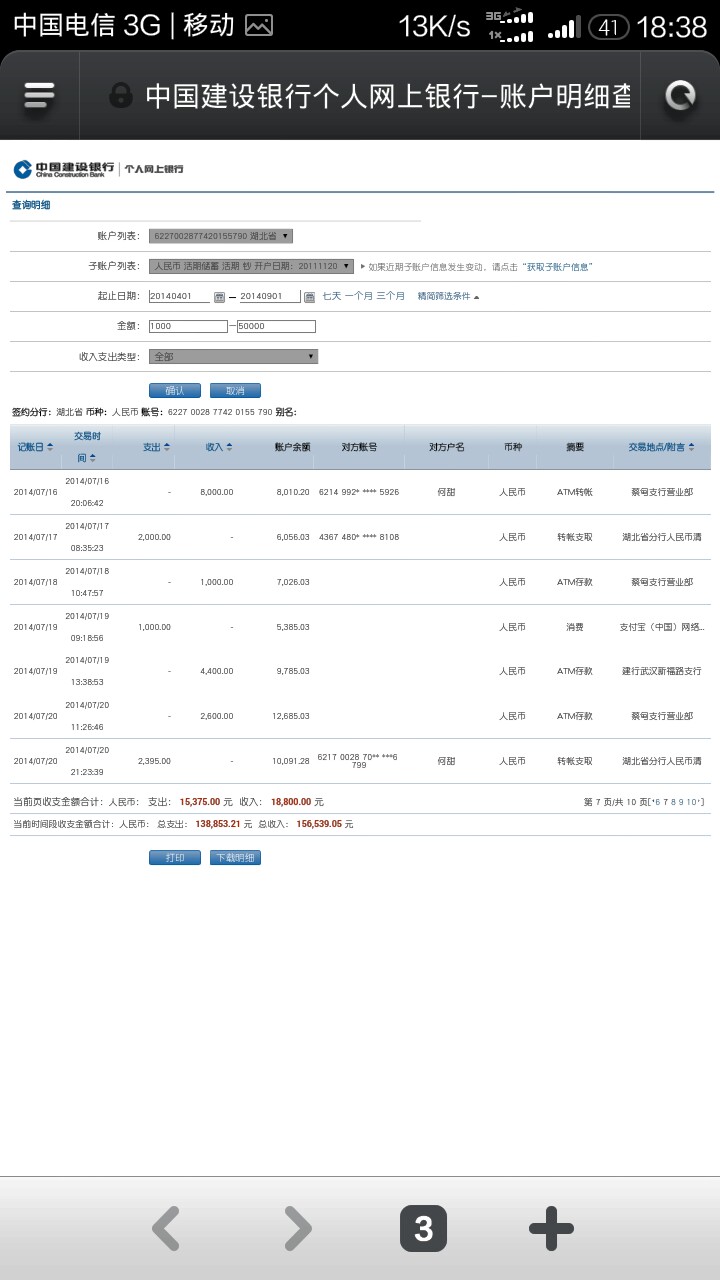Open the 收入支出类型 dropdown
The image size is (720, 1280).
tap(233, 356)
